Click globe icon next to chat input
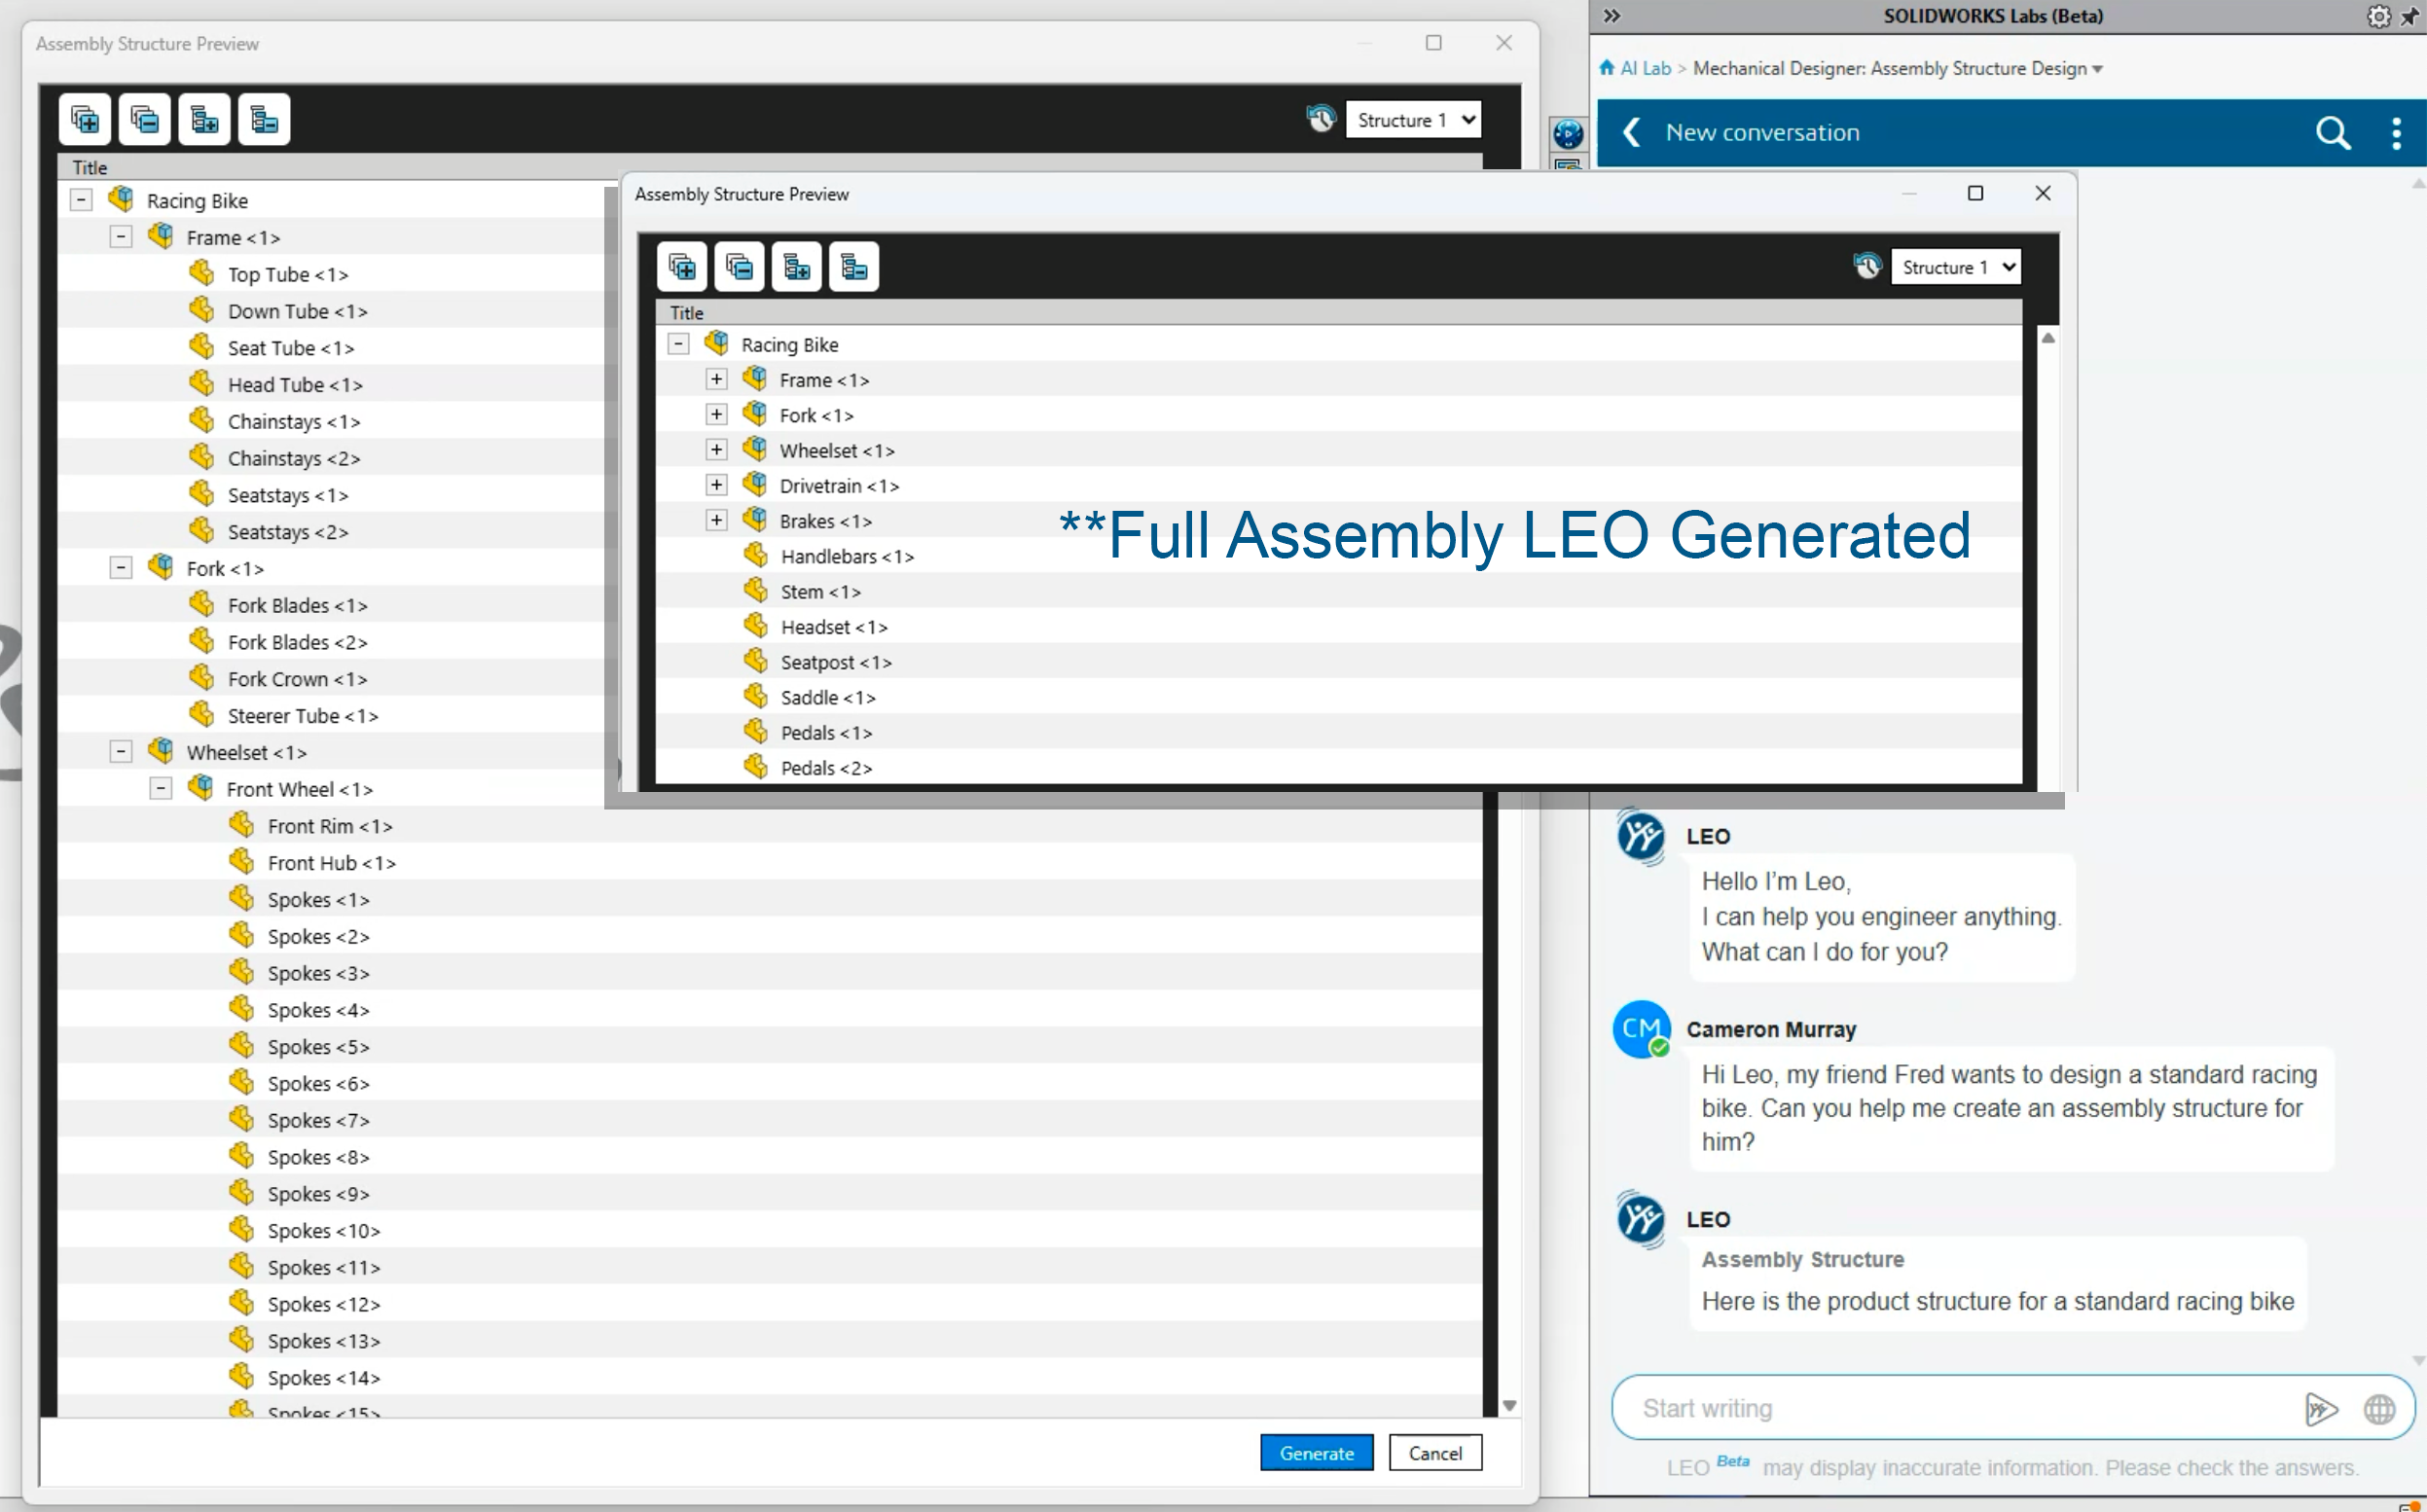 2379,1409
